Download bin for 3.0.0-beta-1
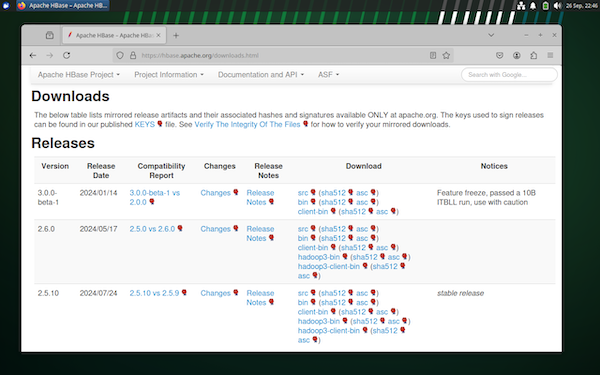 [x=303, y=202]
